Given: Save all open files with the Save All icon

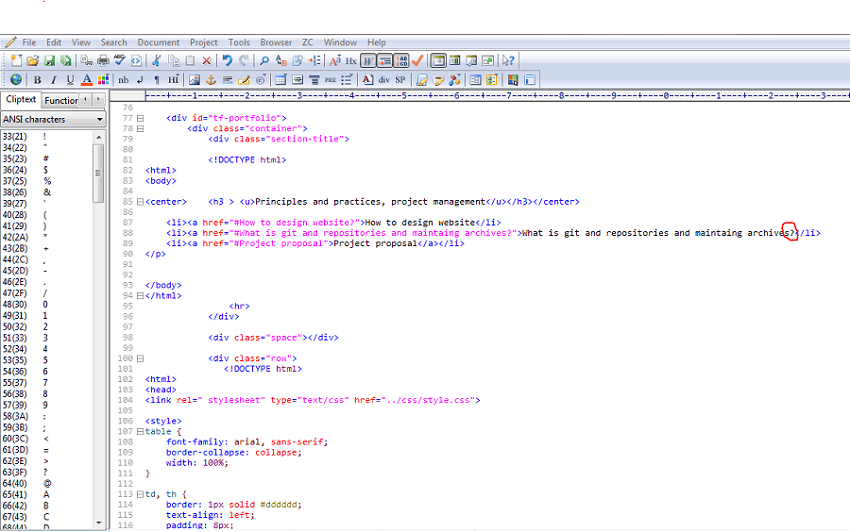Looking at the screenshot, I should point(66,61).
